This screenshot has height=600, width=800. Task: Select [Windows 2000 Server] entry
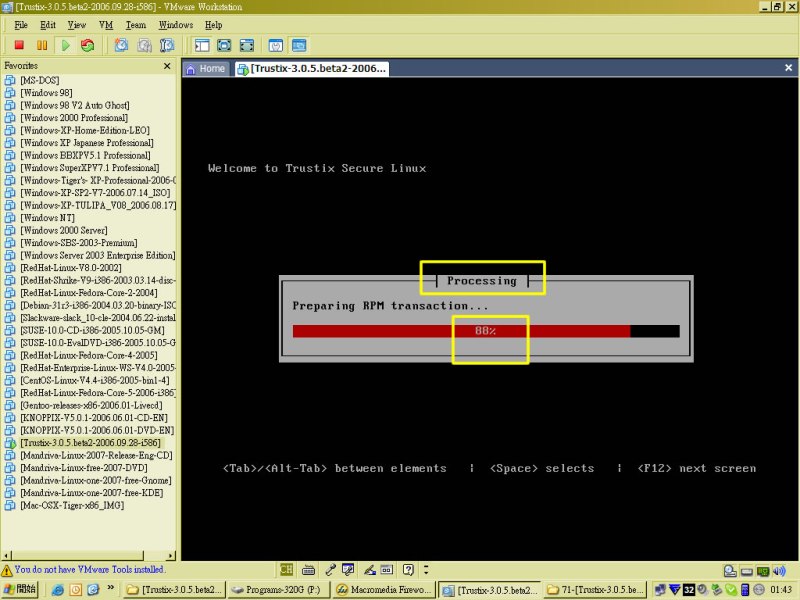(64, 230)
